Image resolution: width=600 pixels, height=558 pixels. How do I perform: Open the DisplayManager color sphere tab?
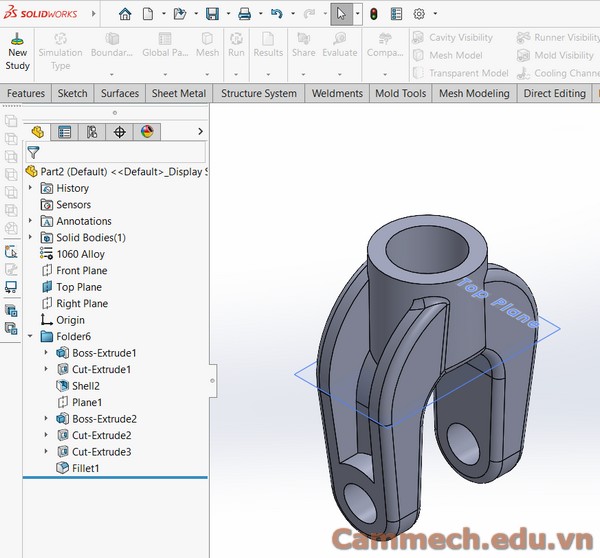click(147, 132)
